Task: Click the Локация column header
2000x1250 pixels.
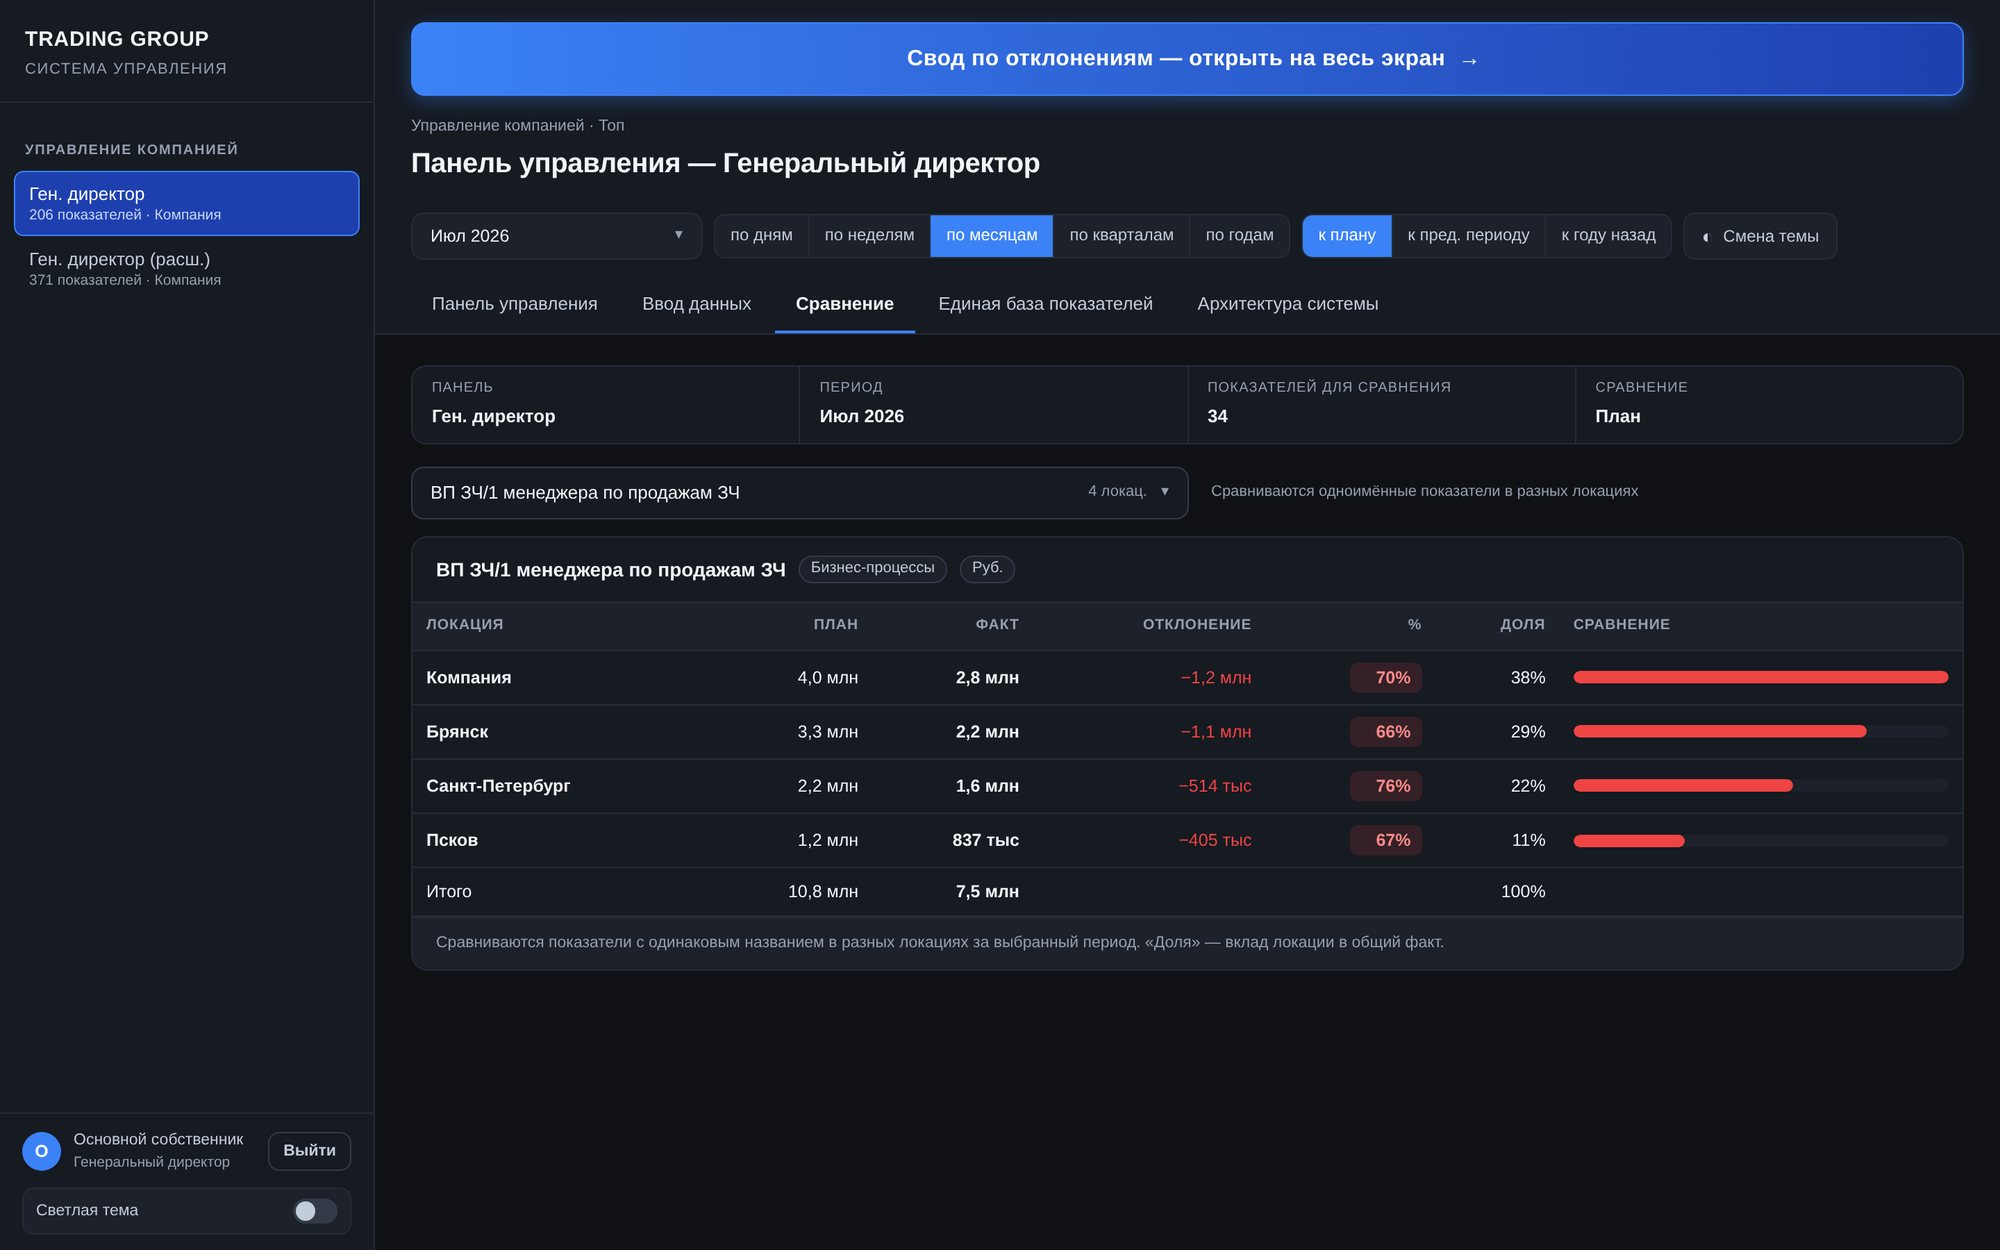Action: [x=465, y=625]
